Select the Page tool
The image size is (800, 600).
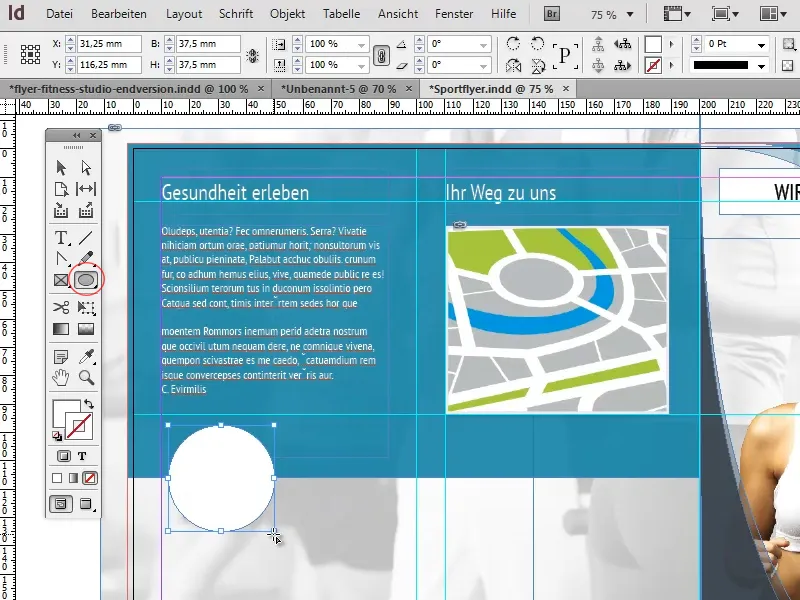pos(61,189)
